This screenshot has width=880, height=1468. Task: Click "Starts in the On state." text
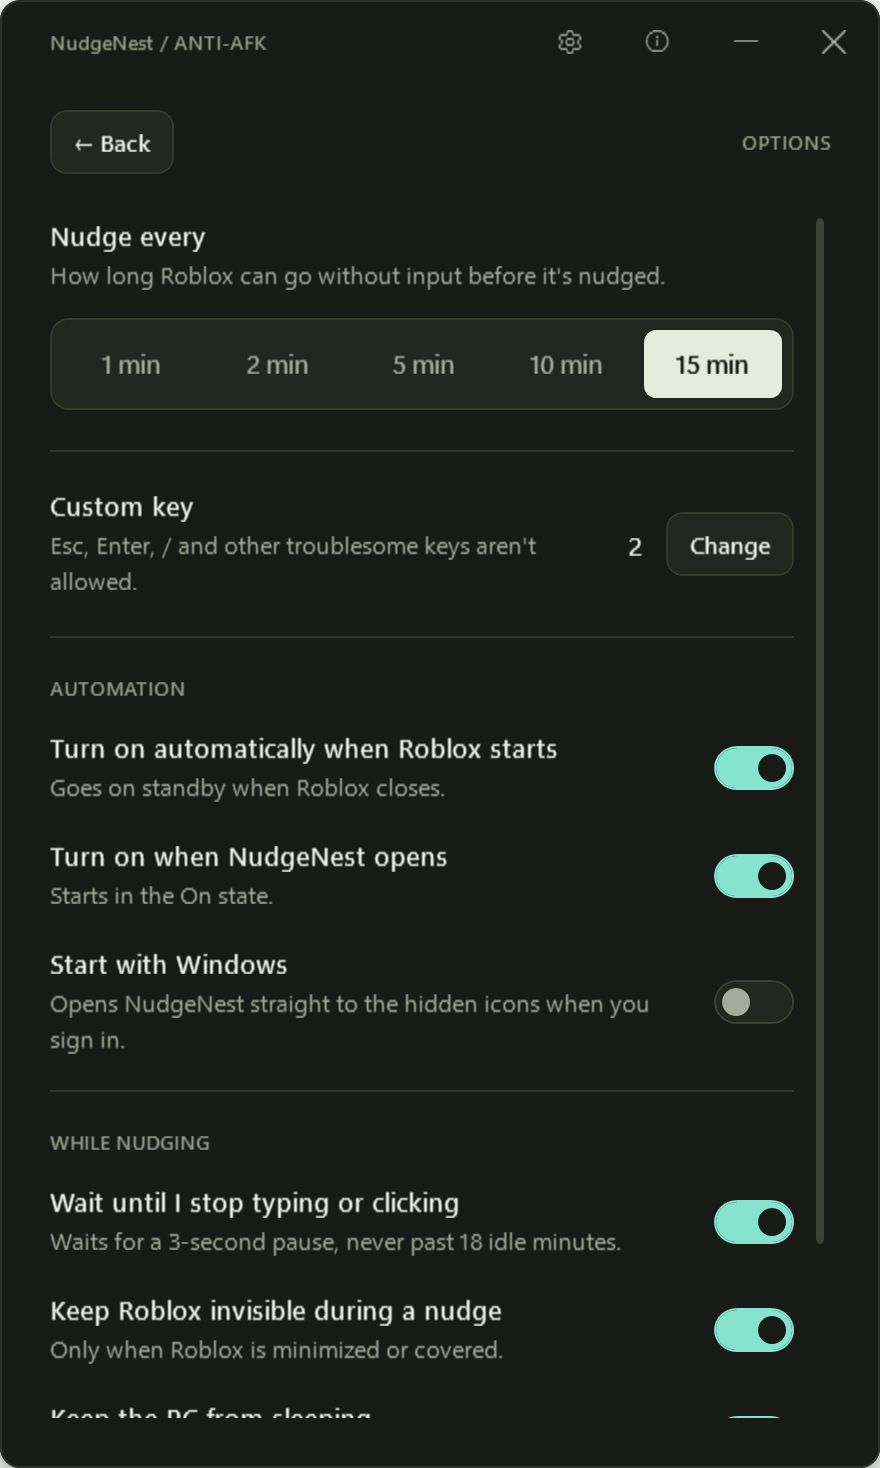tap(162, 896)
